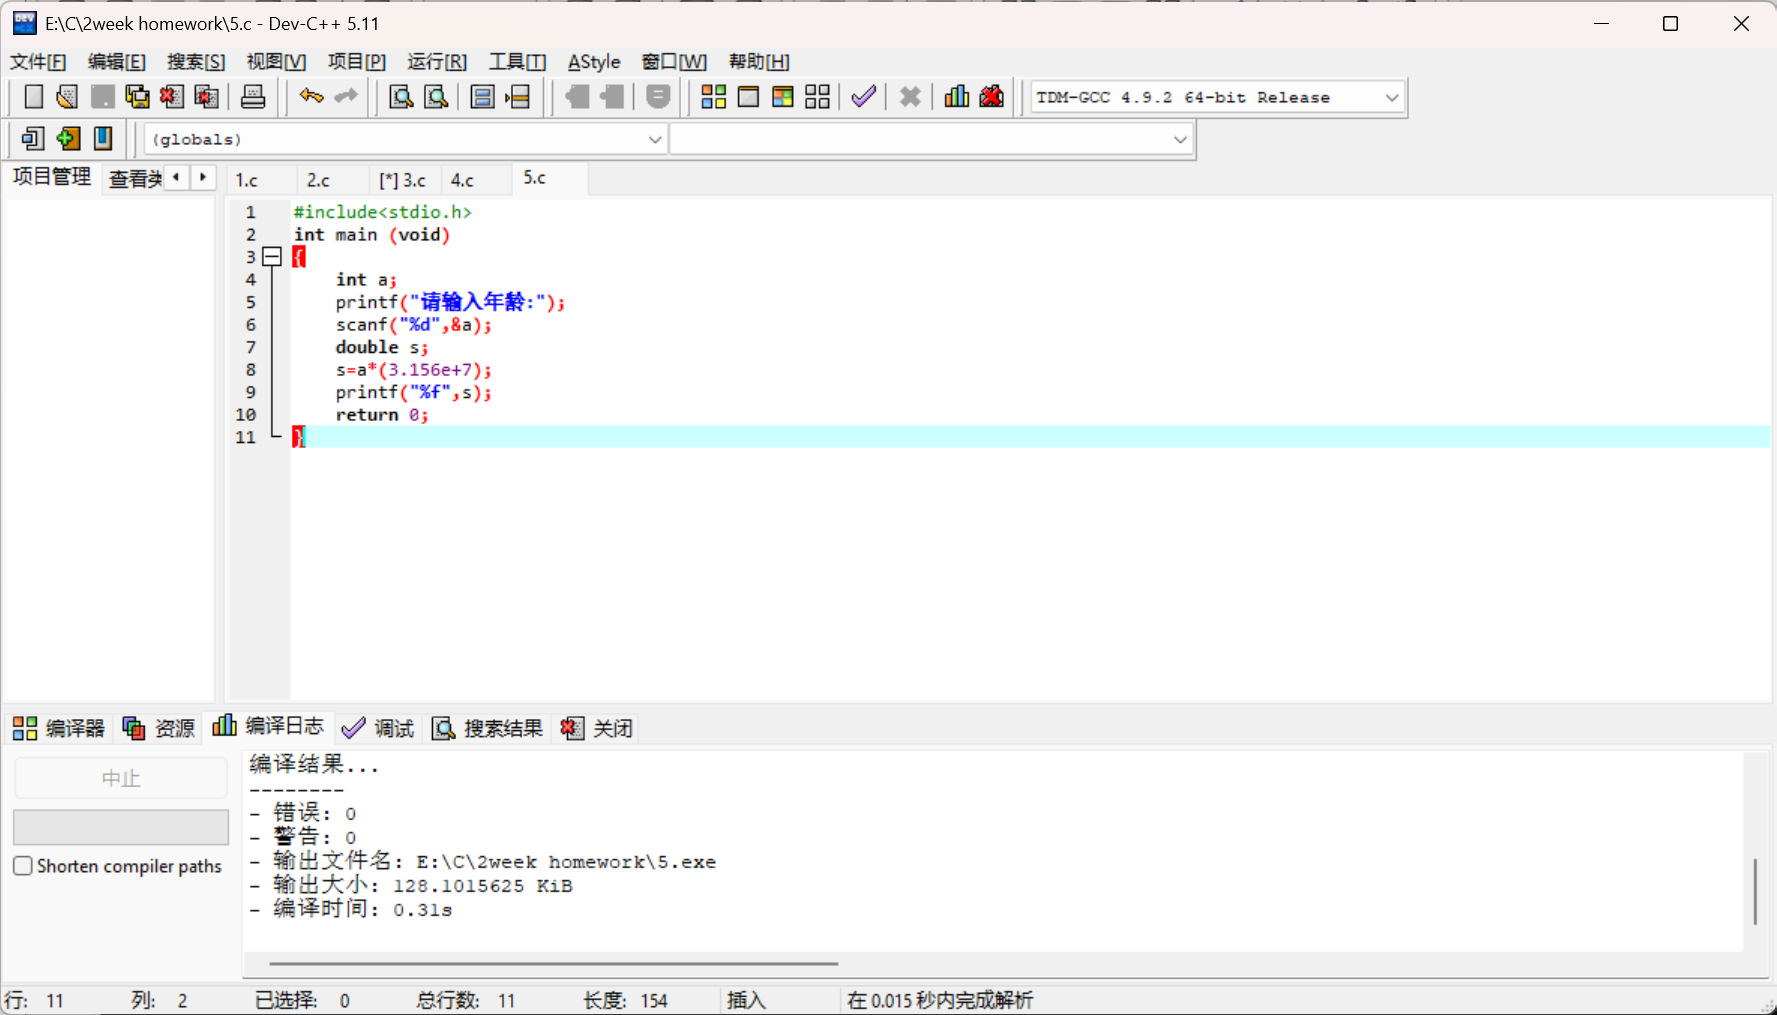The height and width of the screenshot is (1015, 1777).
Task: Open the 调试 bottom panel tab
Action: pyautogui.click(x=378, y=728)
